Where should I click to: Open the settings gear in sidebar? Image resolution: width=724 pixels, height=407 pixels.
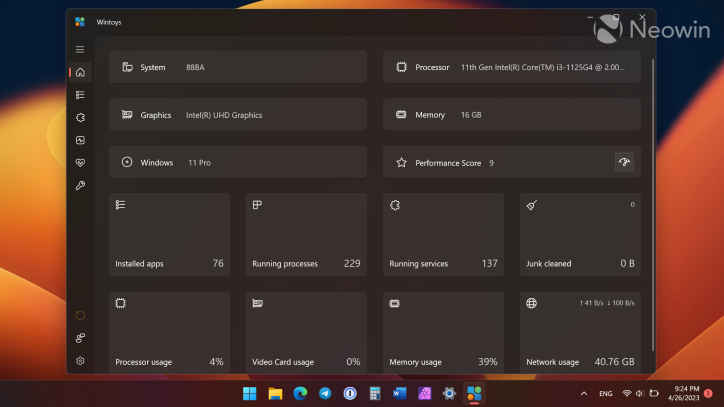point(80,361)
